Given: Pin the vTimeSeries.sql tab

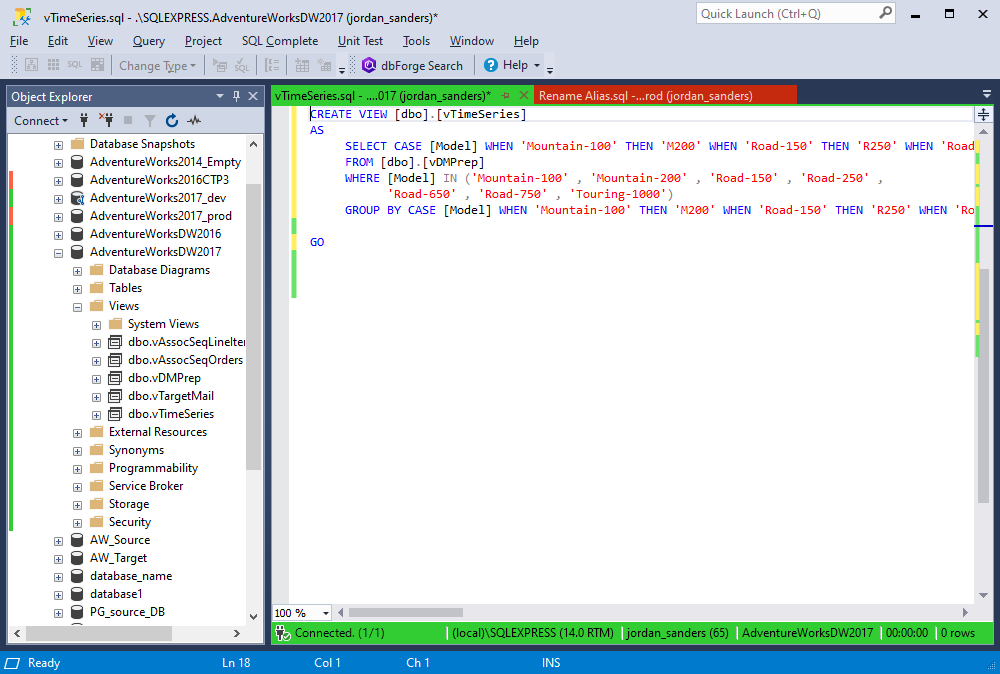Looking at the screenshot, I should tap(506, 96).
